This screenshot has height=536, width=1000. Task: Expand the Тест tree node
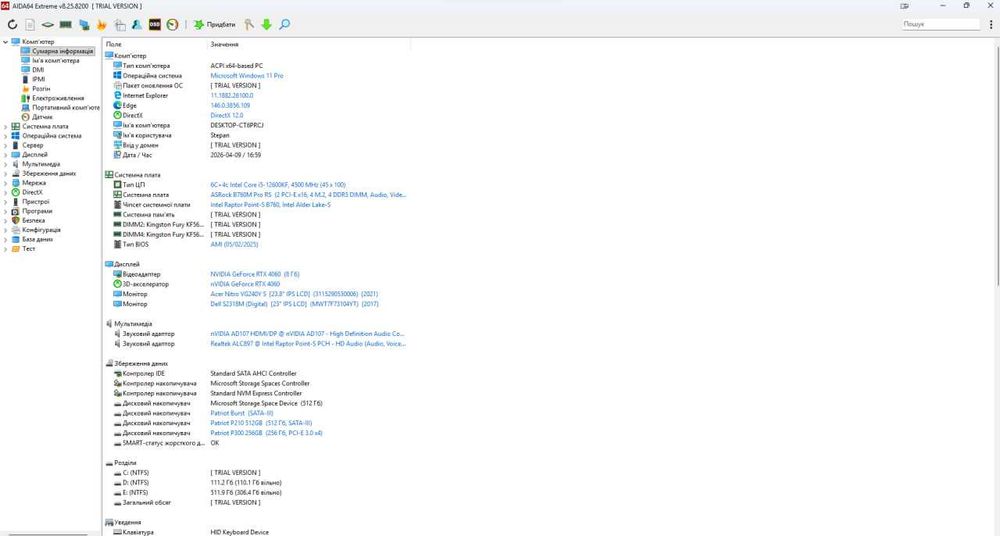tap(6, 249)
